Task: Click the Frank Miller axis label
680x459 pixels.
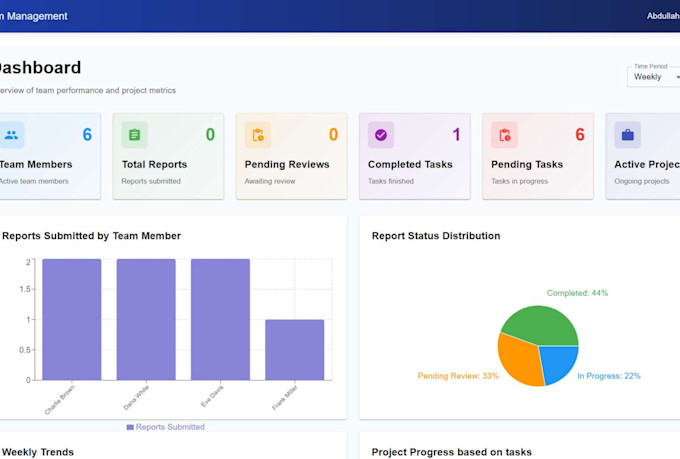Action: click(x=284, y=397)
